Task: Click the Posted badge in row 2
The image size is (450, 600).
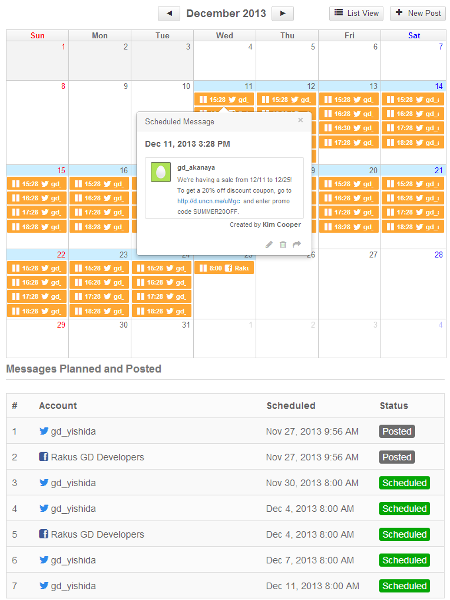Action: point(397,457)
